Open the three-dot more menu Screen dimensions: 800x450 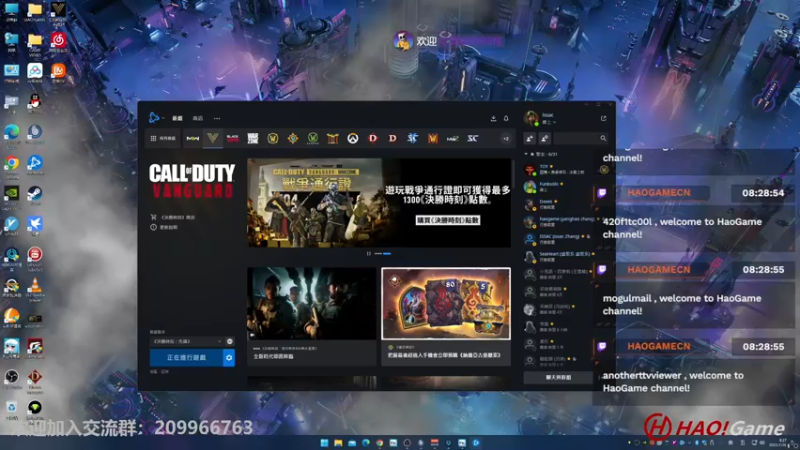click(217, 118)
